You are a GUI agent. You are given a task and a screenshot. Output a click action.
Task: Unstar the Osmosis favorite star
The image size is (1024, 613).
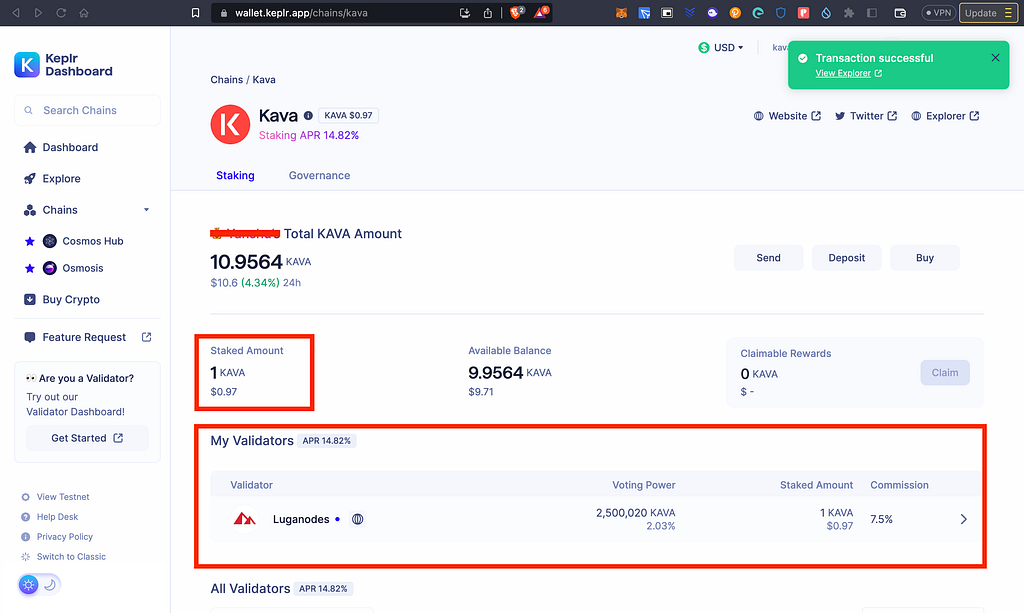coord(29,268)
